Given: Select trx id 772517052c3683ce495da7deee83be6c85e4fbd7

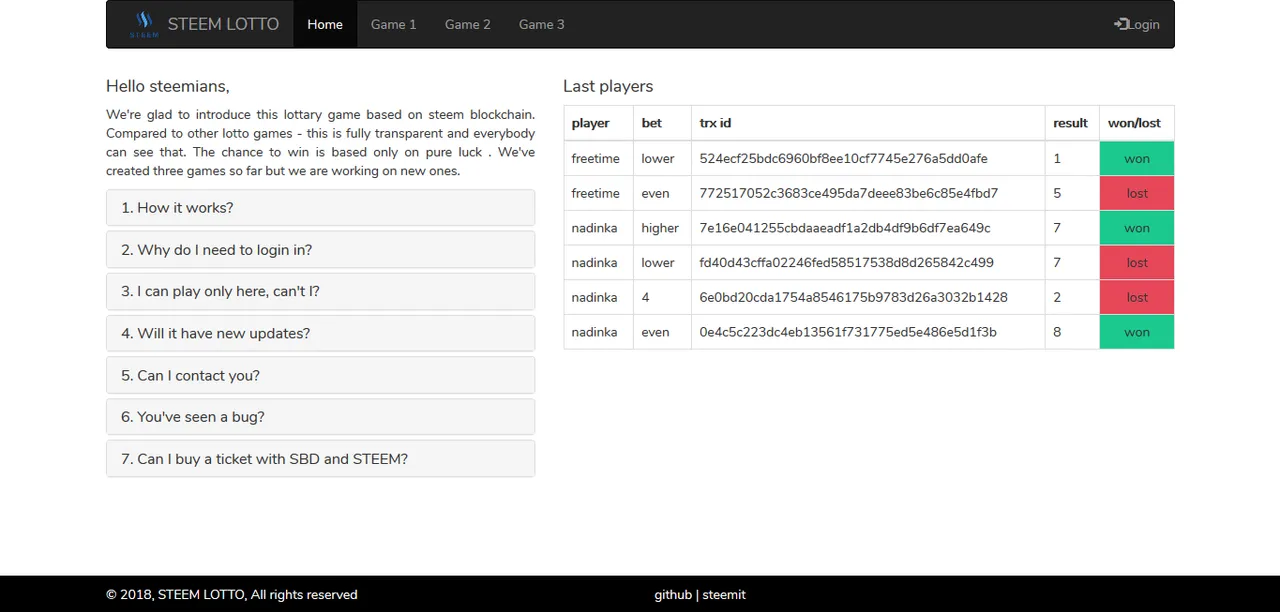Looking at the screenshot, I should 849,193.
